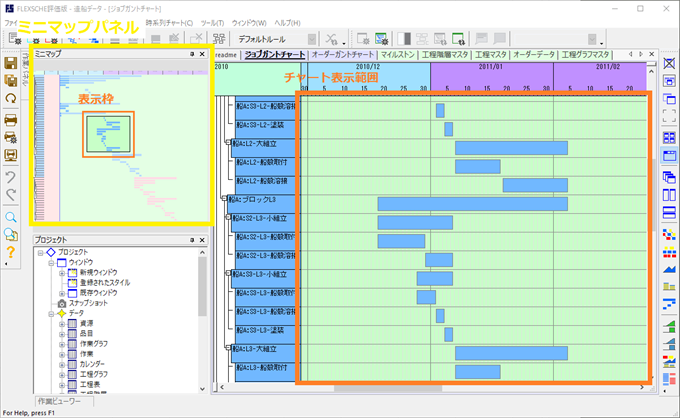Click the Undo arrow icon
The height and width of the screenshot is (418, 680).
(11, 176)
